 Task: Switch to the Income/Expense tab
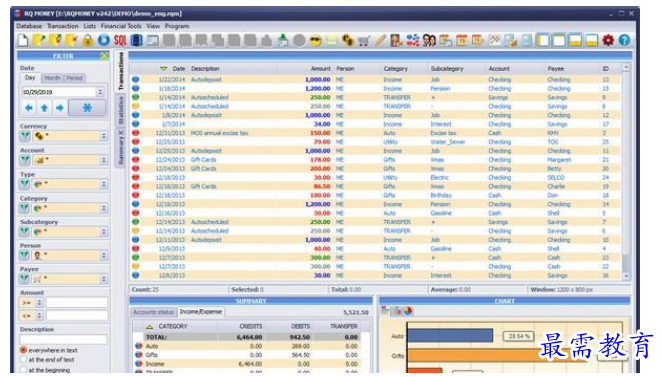tap(201, 312)
